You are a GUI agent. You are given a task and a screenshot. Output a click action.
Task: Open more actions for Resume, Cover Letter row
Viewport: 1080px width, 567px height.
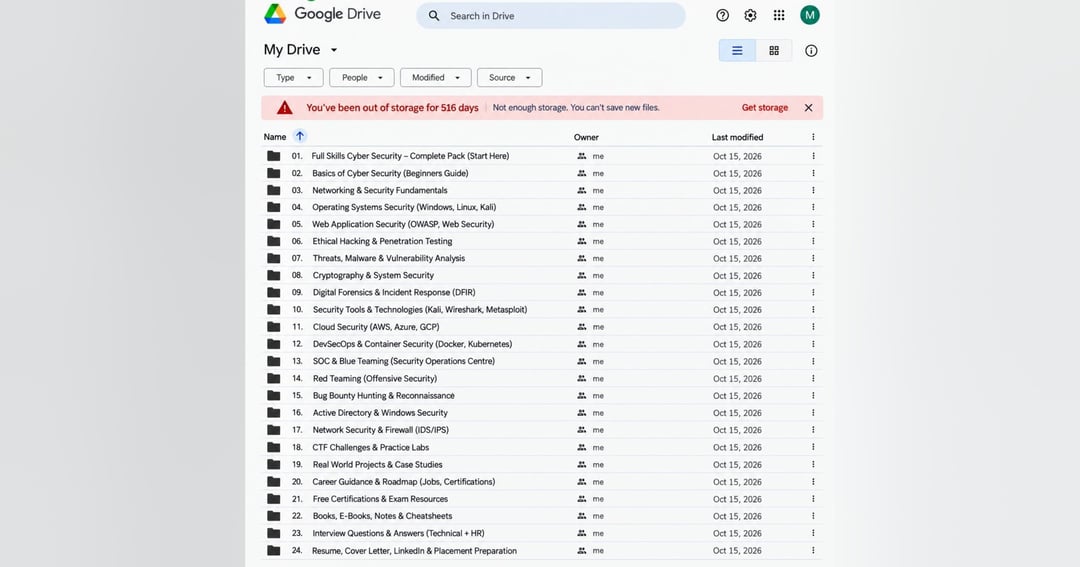(x=813, y=550)
